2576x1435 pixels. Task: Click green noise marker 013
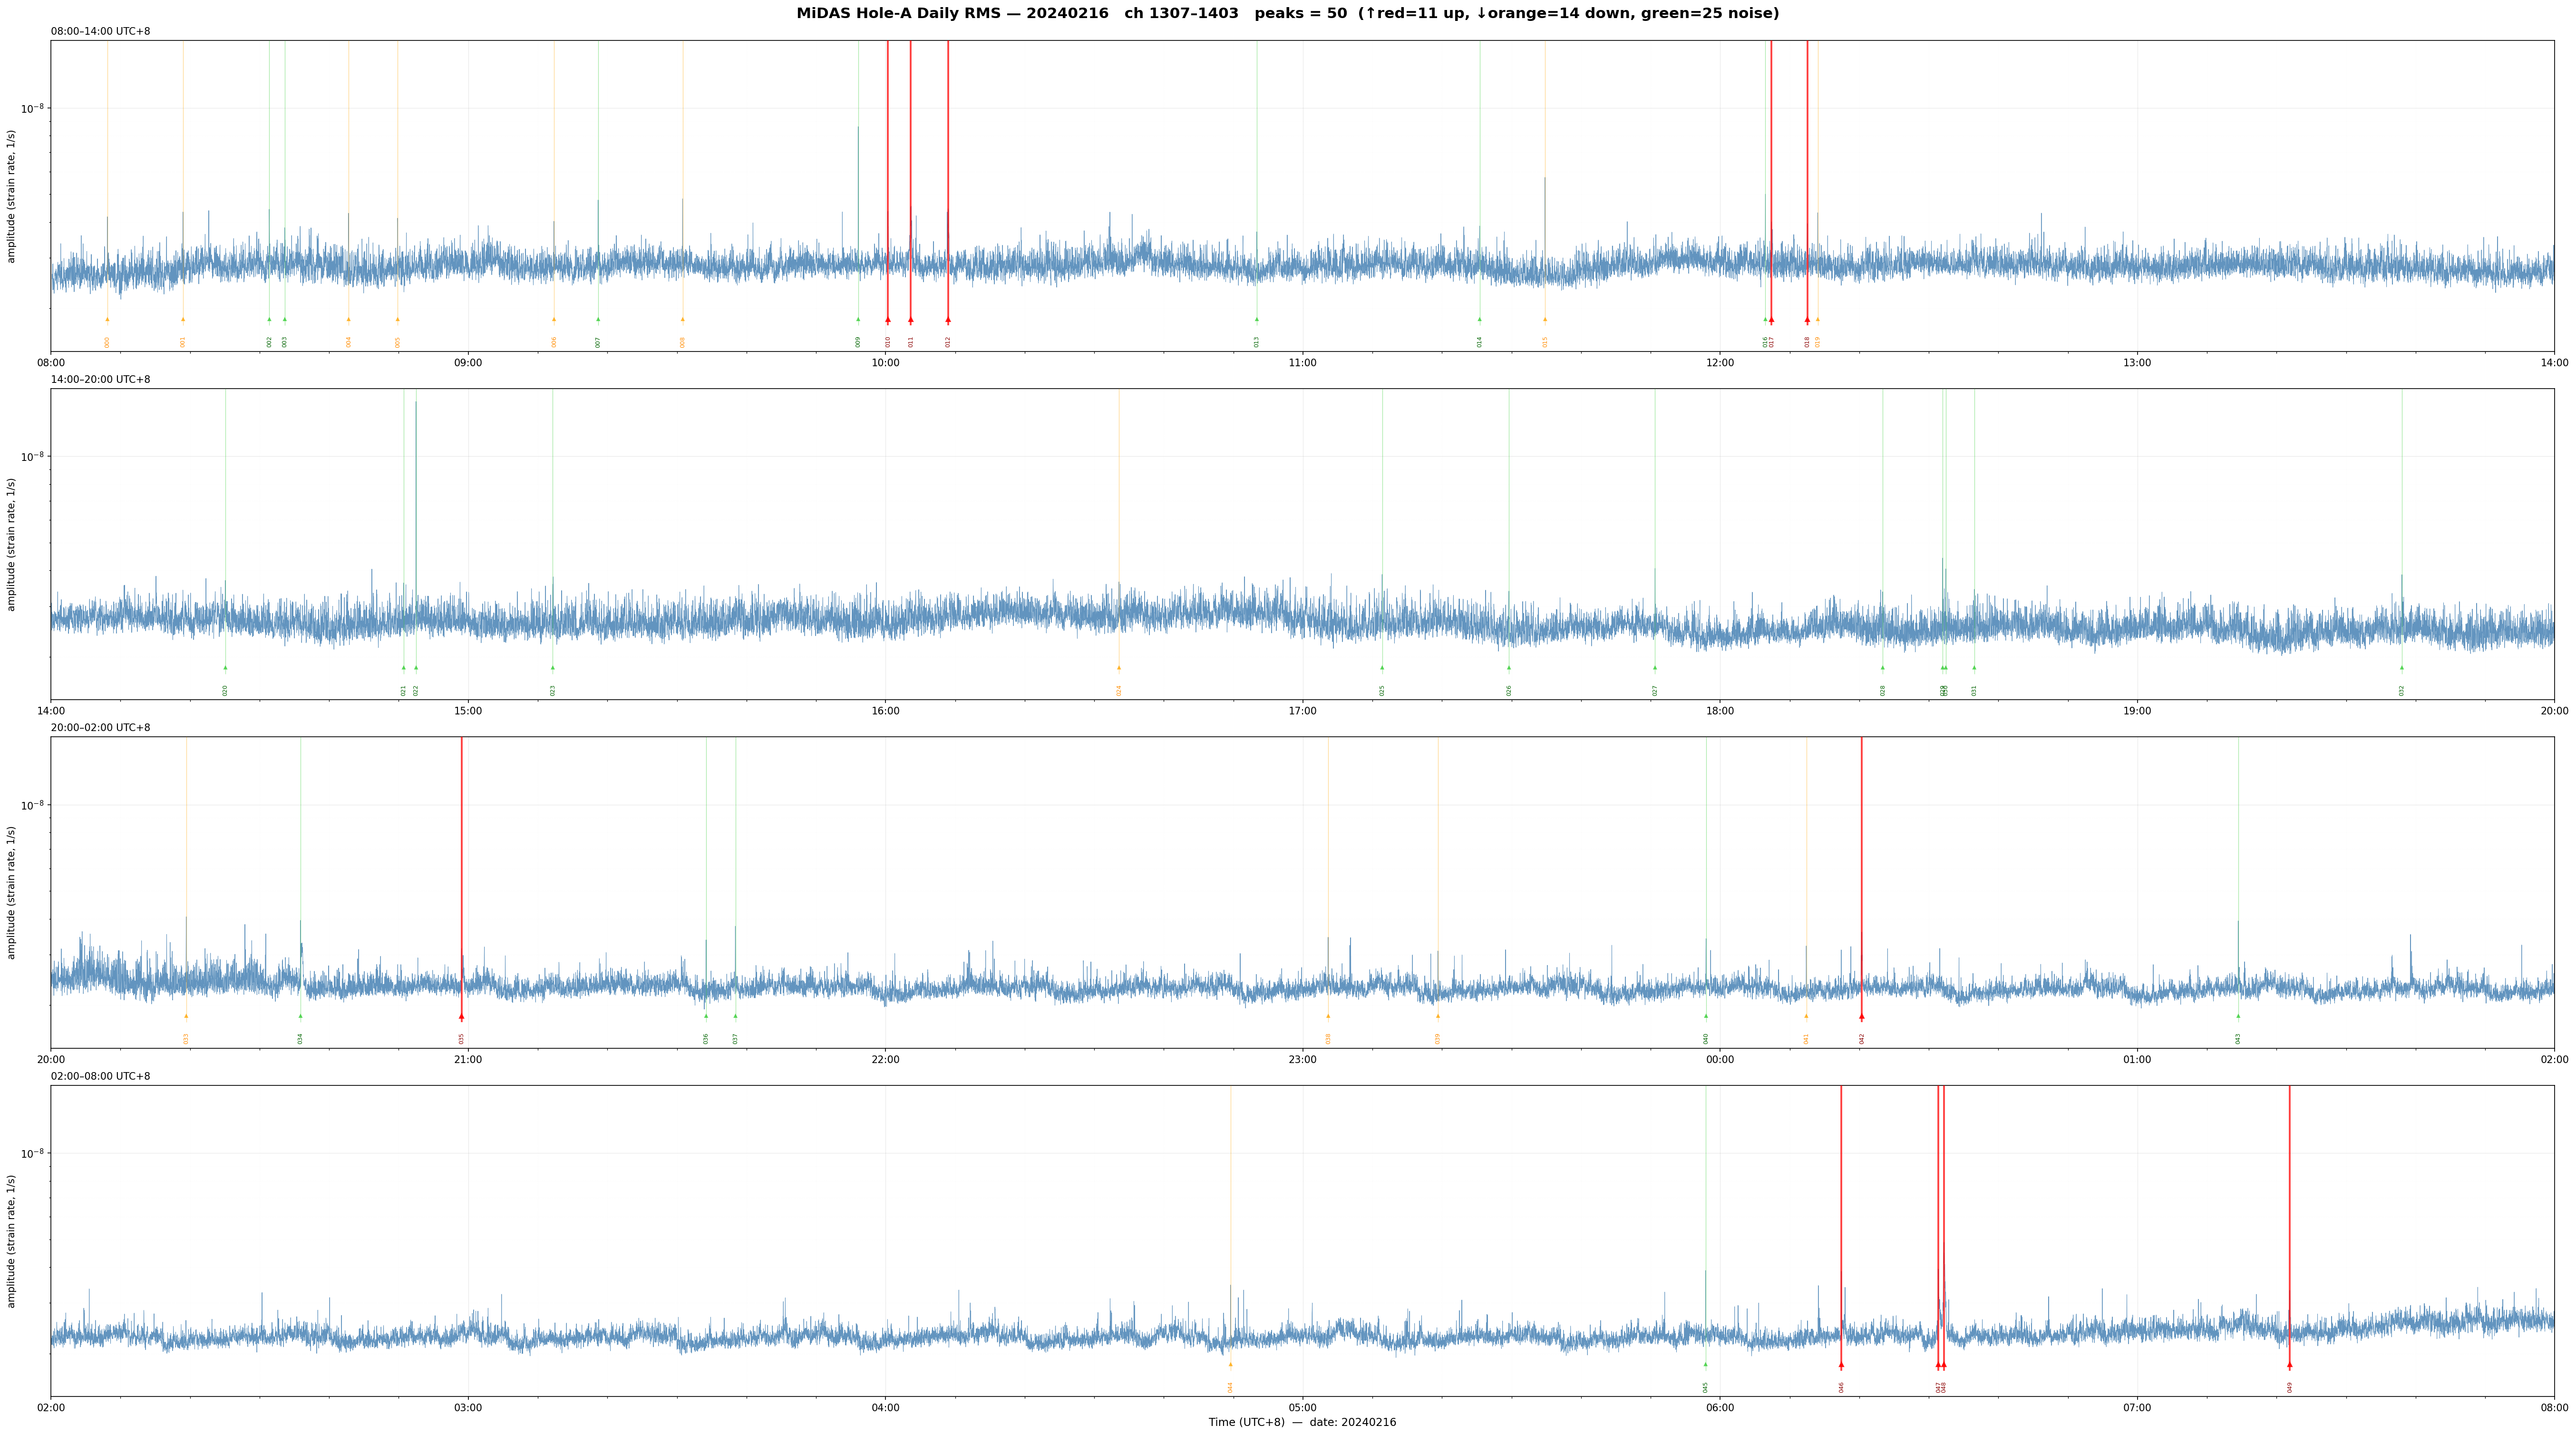[1257, 320]
